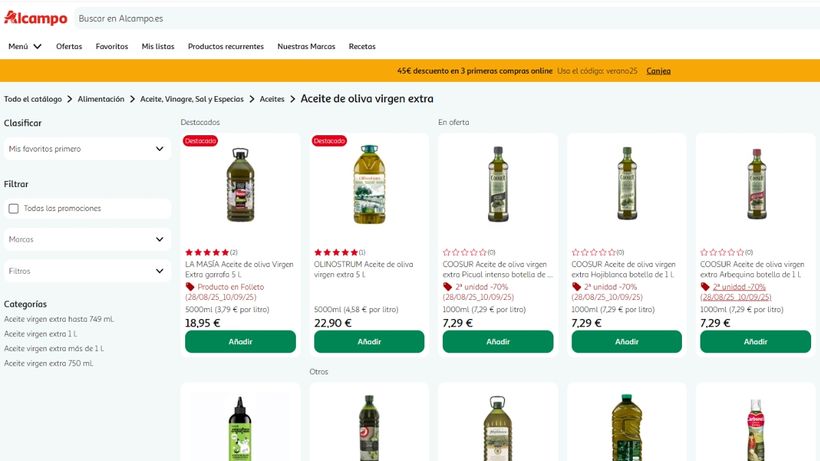Click the Alcampo logo
The height and width of the screenshot is (461, 820).
[x=35, y=18]
